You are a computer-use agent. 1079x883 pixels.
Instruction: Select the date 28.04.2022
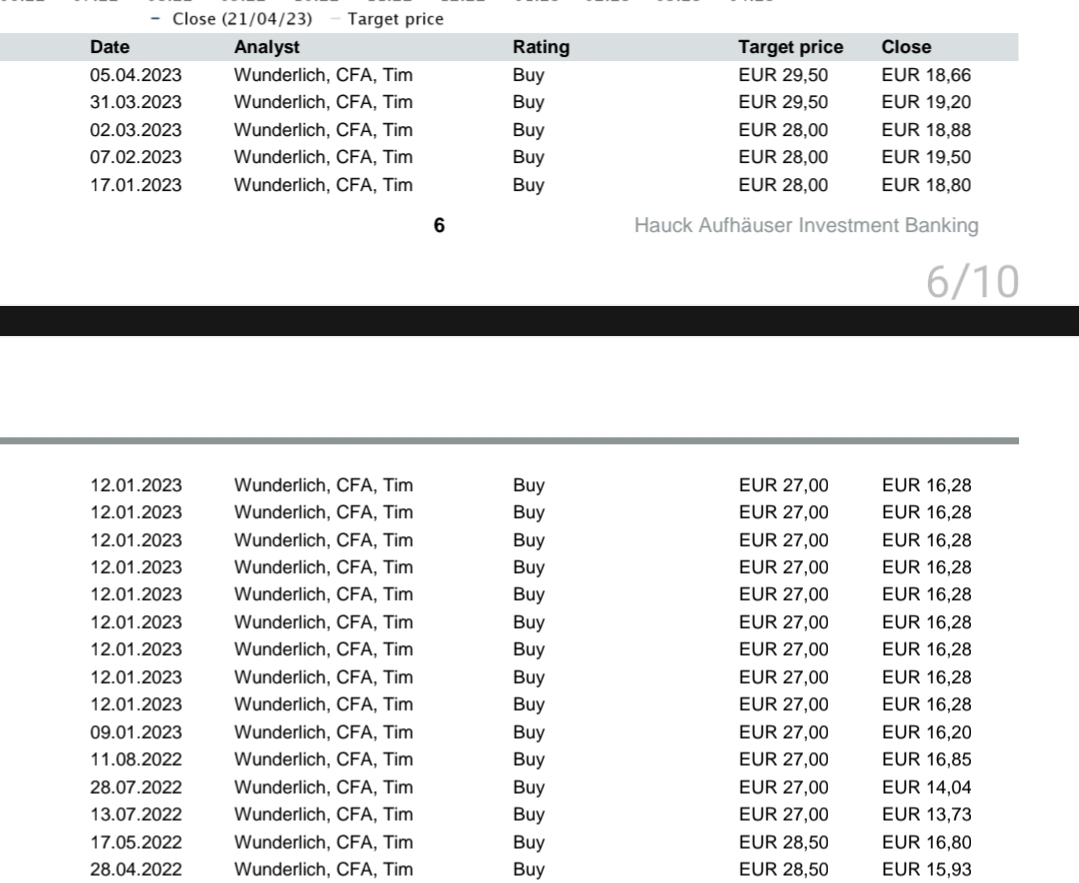(x=136, y=869)
